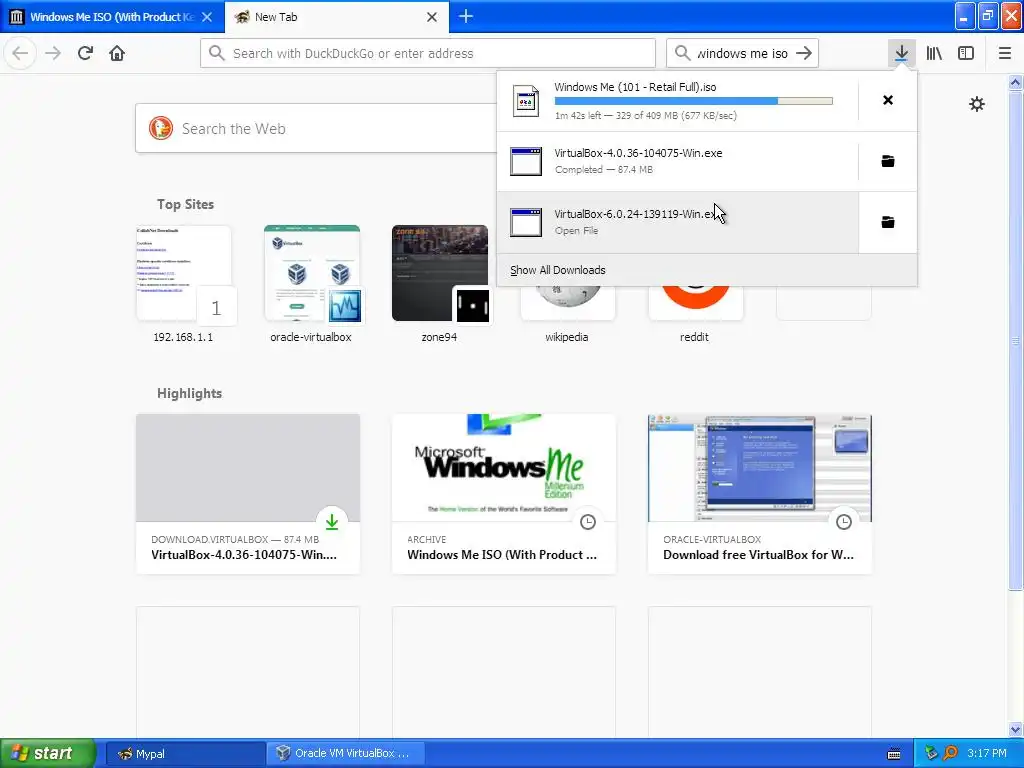The height and width of the screenshot is (768, 1024).
Task: Click the ISO download progress bar
Action: pyautogui.click(x=694, y=101)
